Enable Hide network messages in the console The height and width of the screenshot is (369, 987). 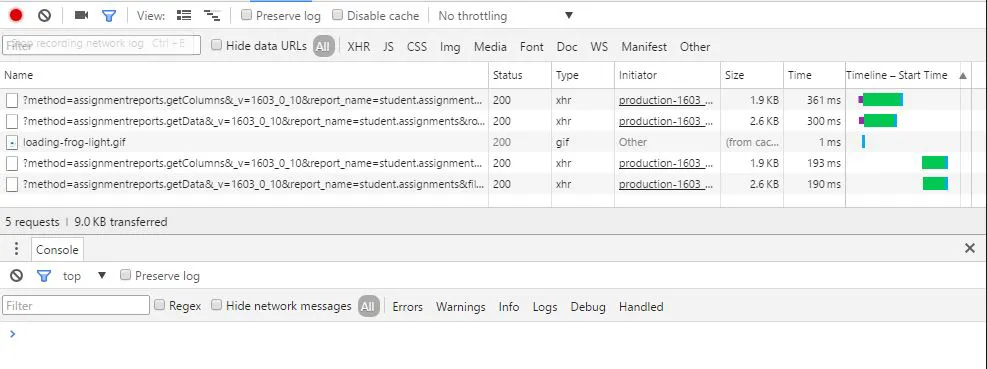[x=217, y=305]
